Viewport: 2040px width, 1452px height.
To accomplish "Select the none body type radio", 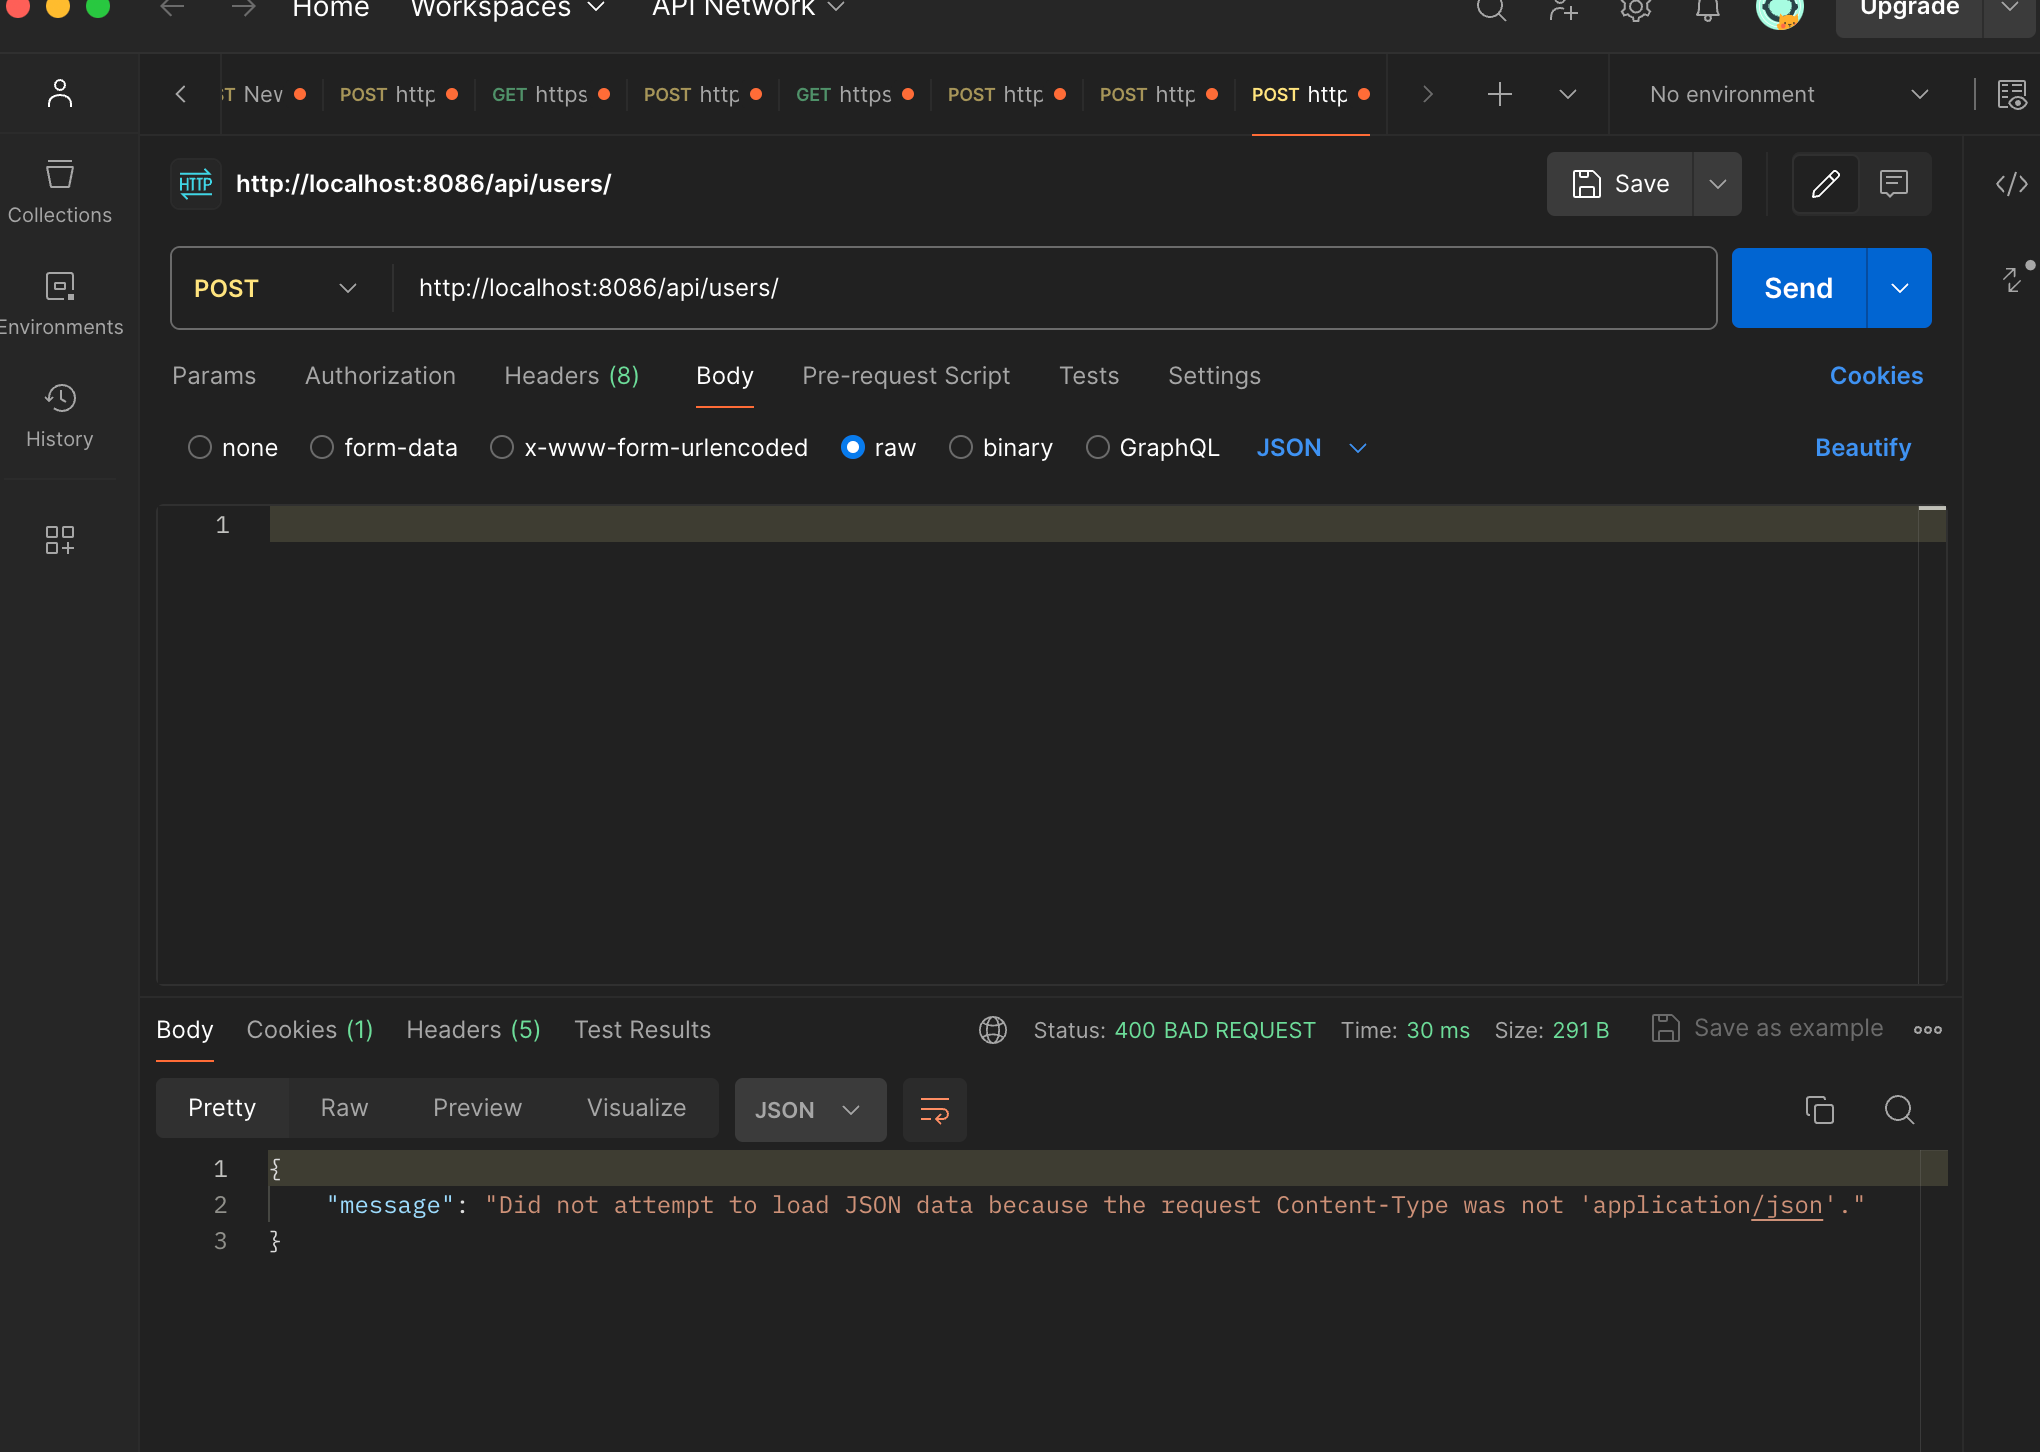I will click(200, 448).
